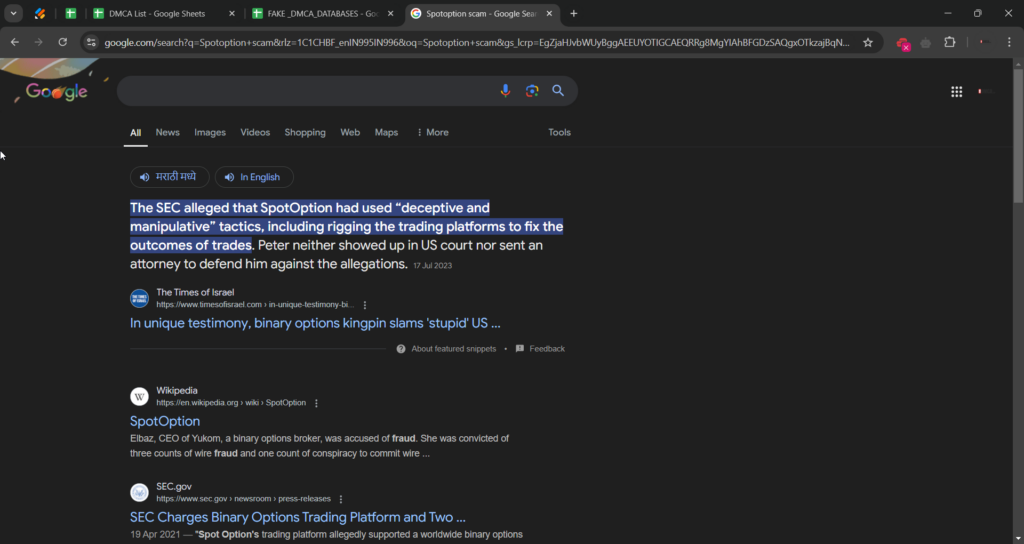Reload the current page
The height and width of the screenshot is (544, 1024).
[x=63, y=42]
